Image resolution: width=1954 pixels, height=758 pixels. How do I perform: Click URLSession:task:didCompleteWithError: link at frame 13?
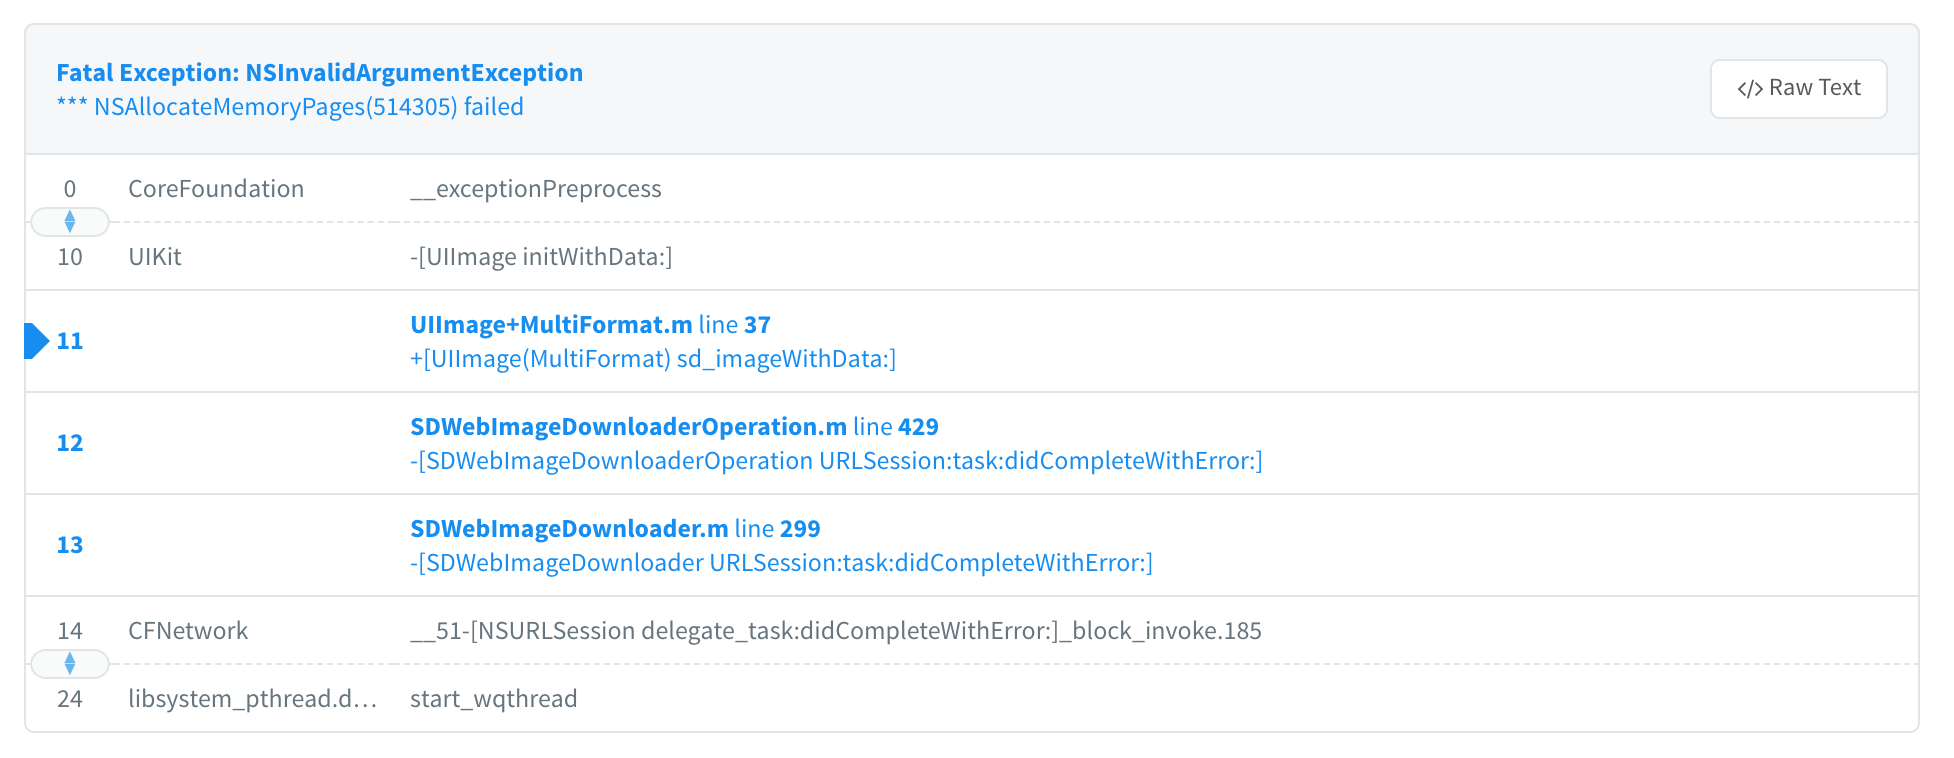(782, 563)
